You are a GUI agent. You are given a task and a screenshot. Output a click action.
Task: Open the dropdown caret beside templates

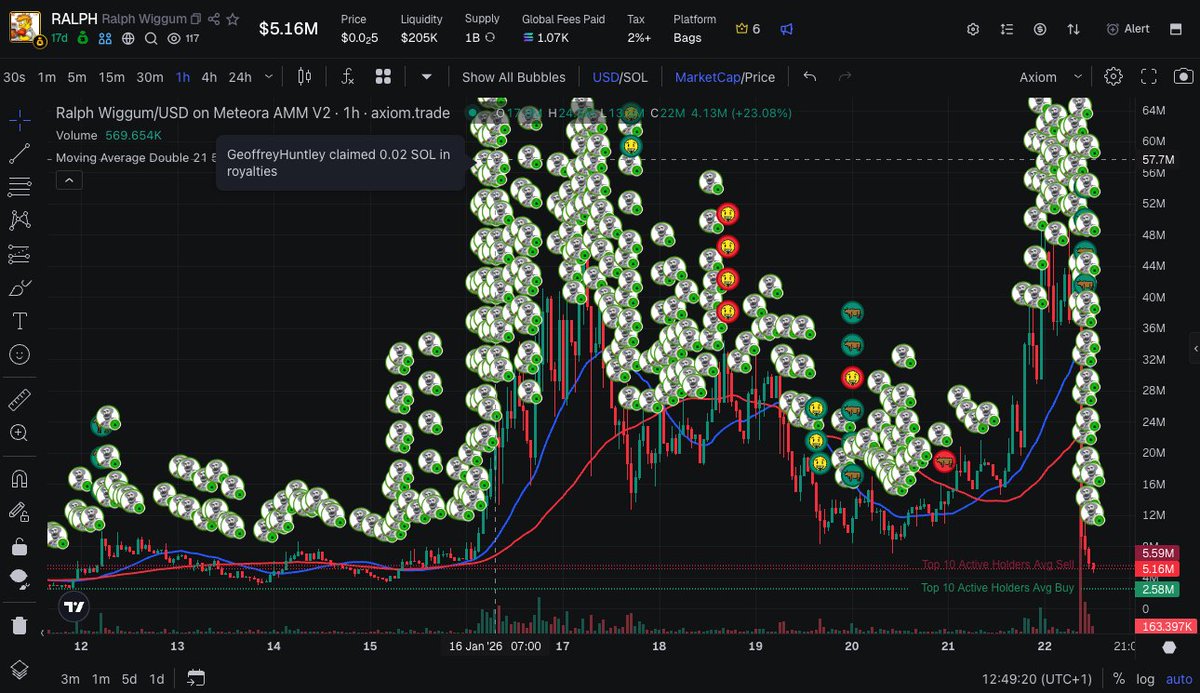click(x=427, y=77)
